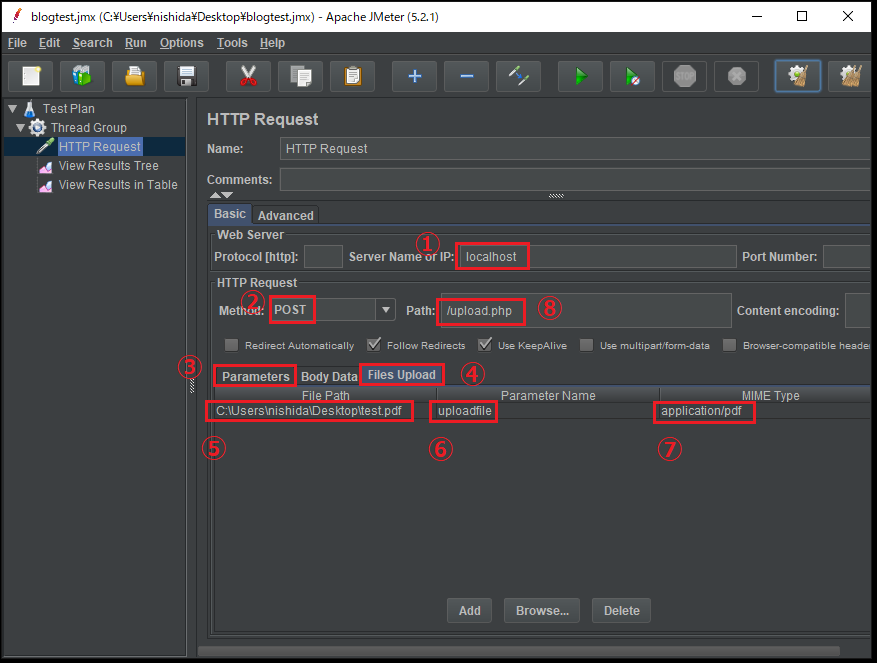Screen dimensions: 877x663
Task: Click the Comments input field
Action: coord(575,180)
